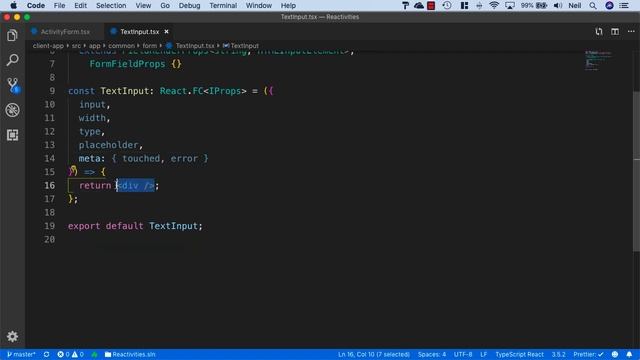Screen dimensions: 640x360
Task: Click form in the breadcrumb path
Action: (x=149, y=46)
